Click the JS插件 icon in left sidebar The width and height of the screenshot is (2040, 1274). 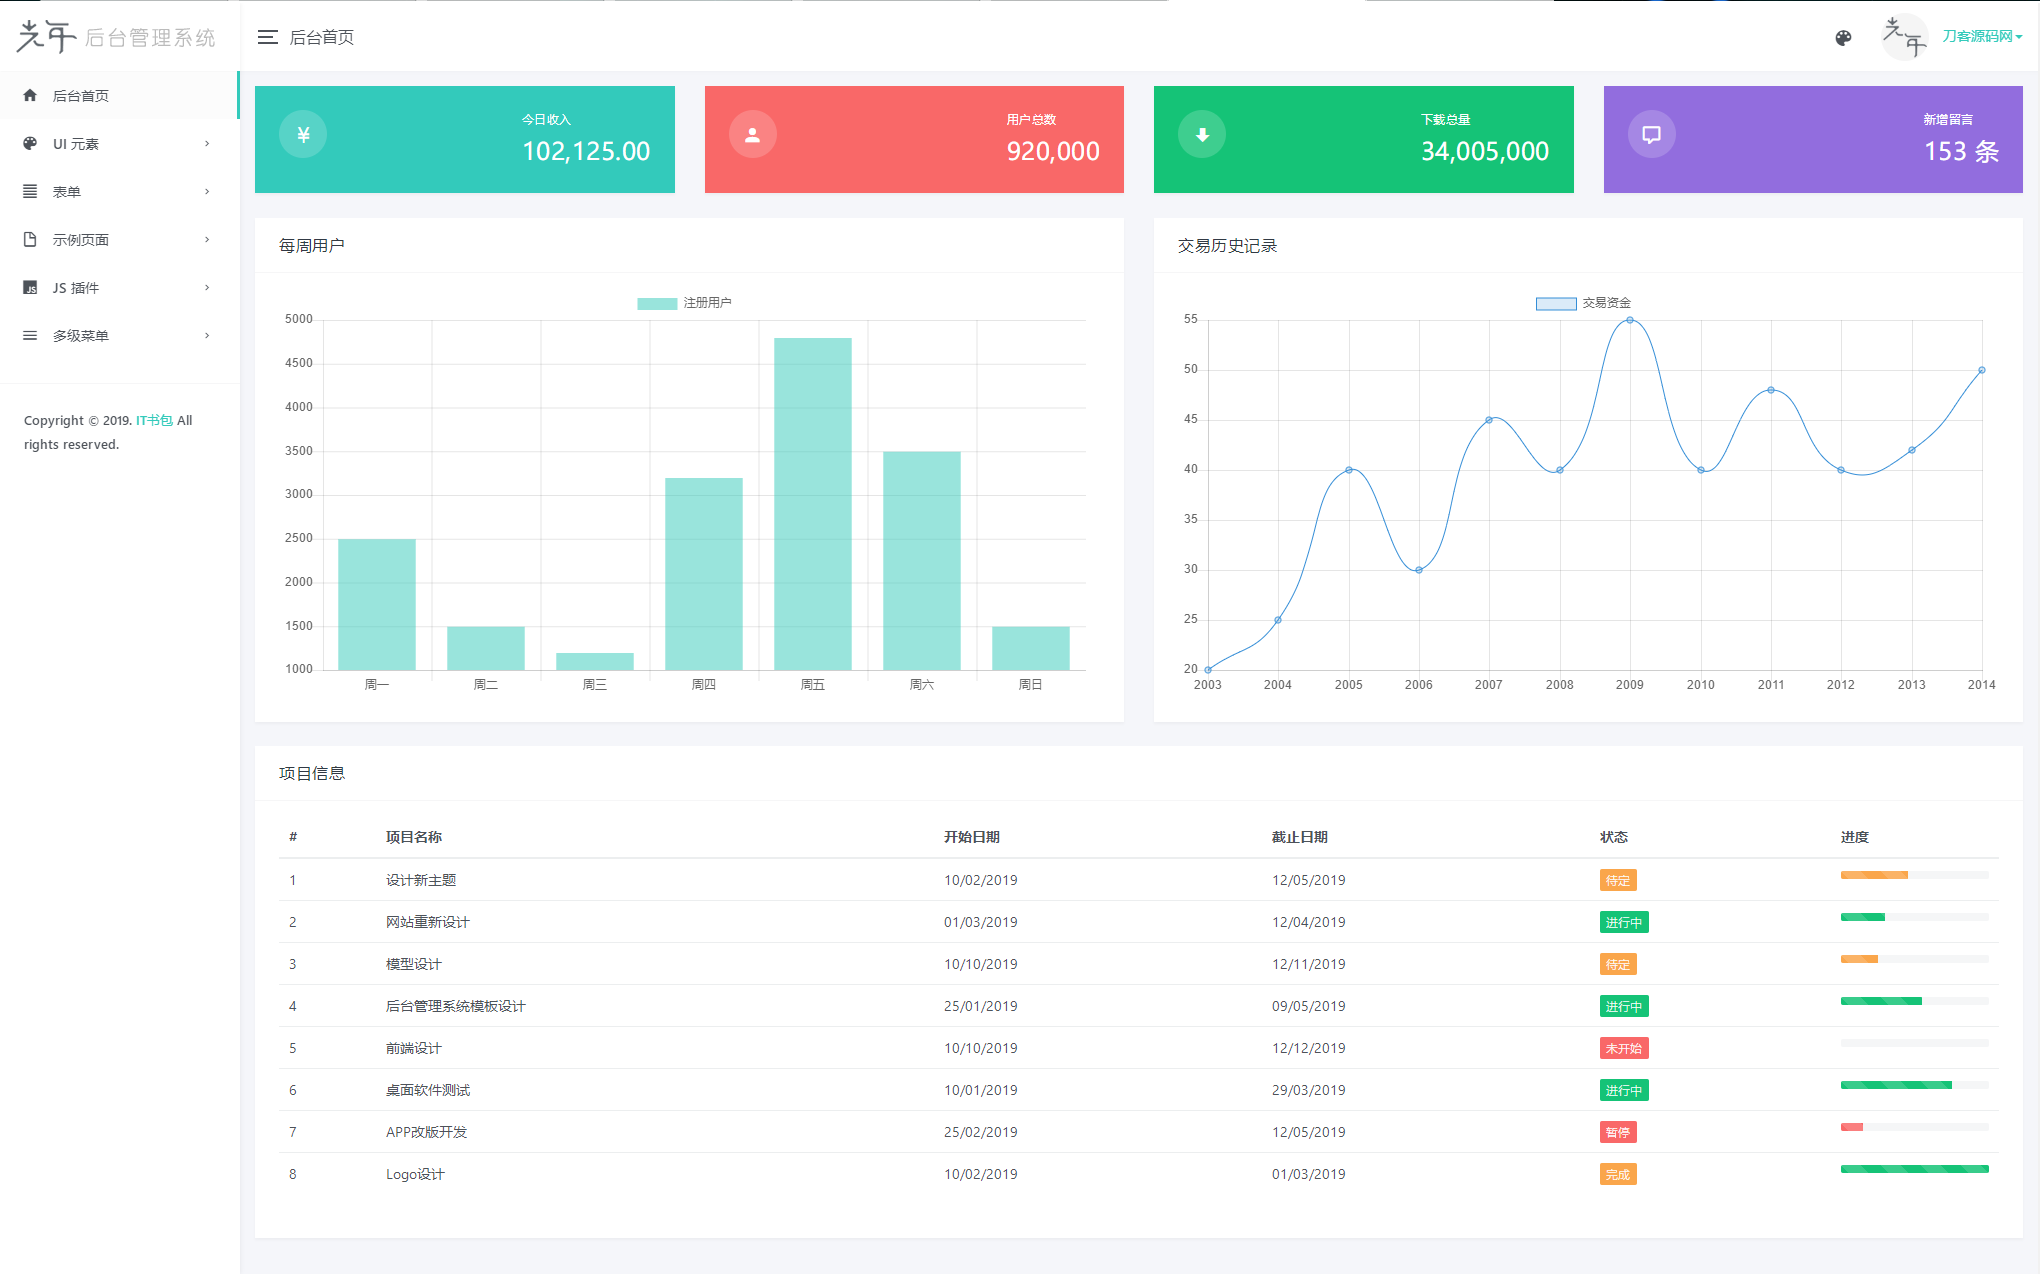point(28,286)
